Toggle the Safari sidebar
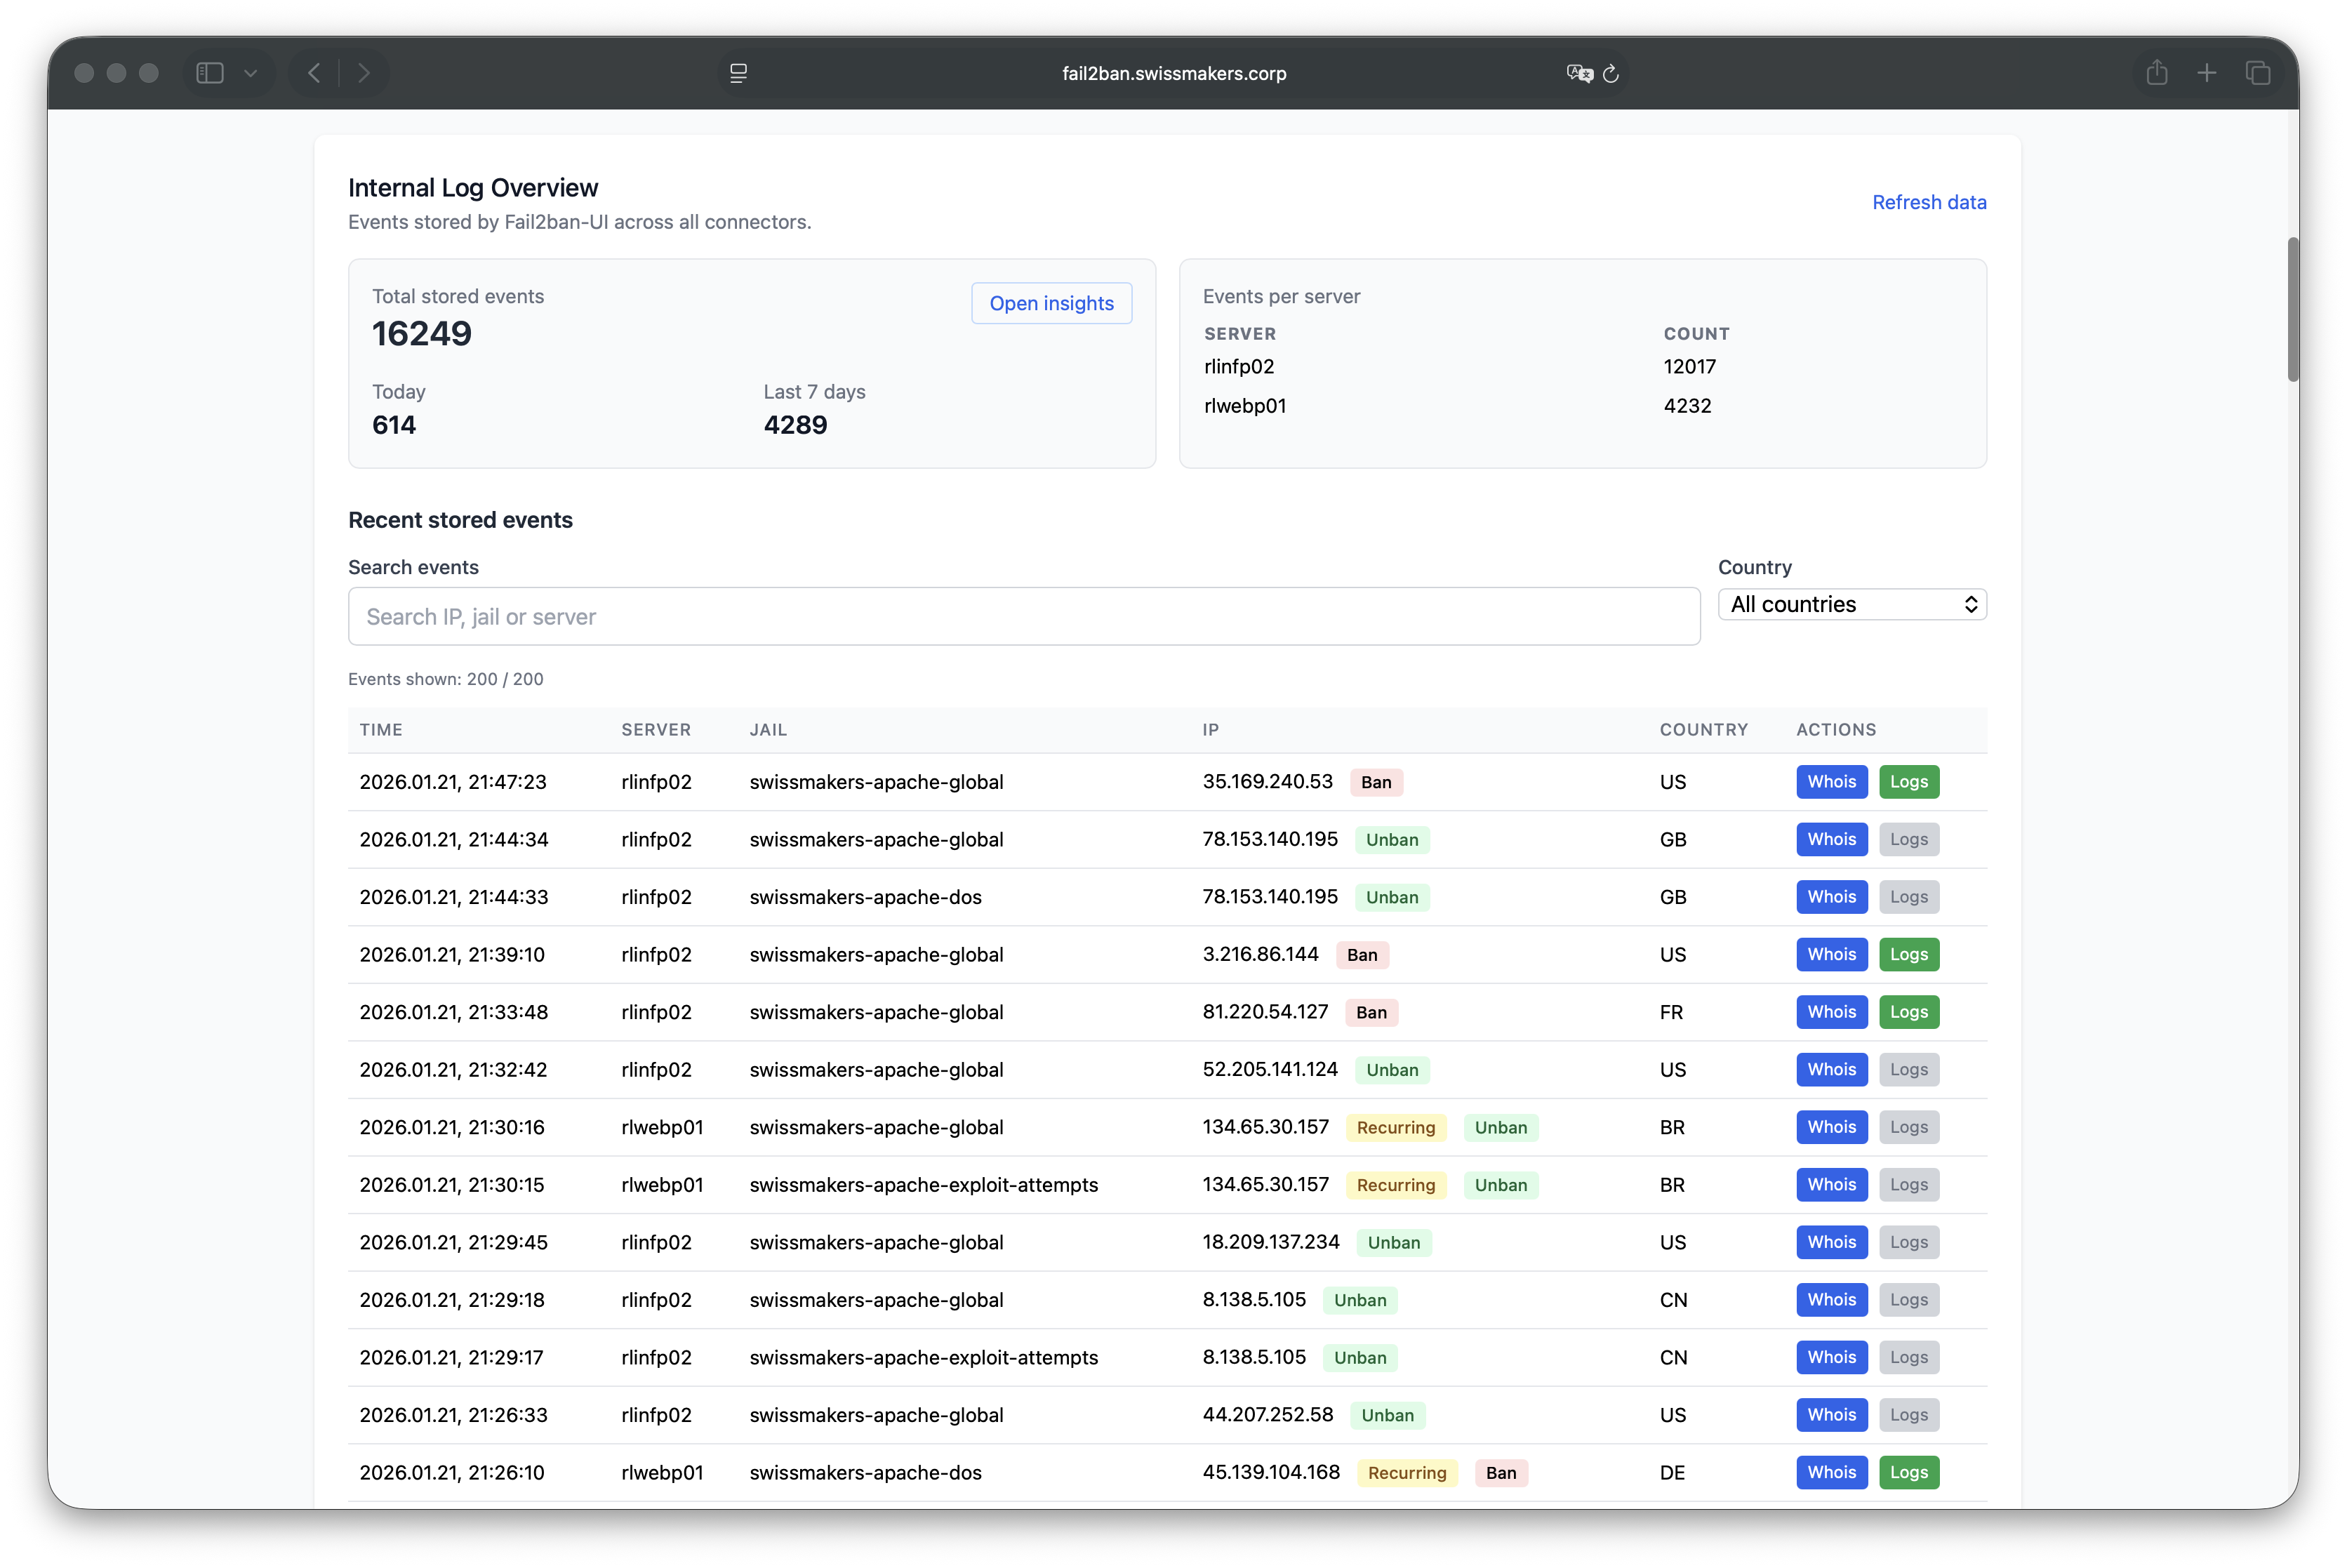The width and height of the screenshot is (2347, 1568). (x=209, y=72)
